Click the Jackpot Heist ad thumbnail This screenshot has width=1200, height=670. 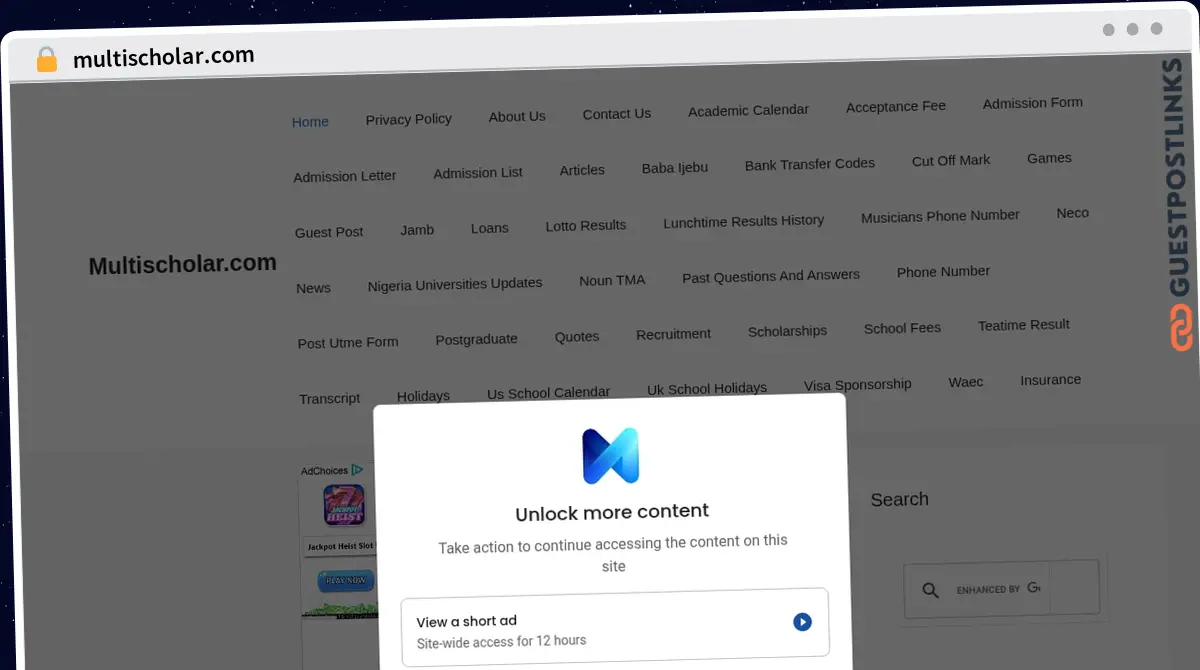tap(344, 505)
